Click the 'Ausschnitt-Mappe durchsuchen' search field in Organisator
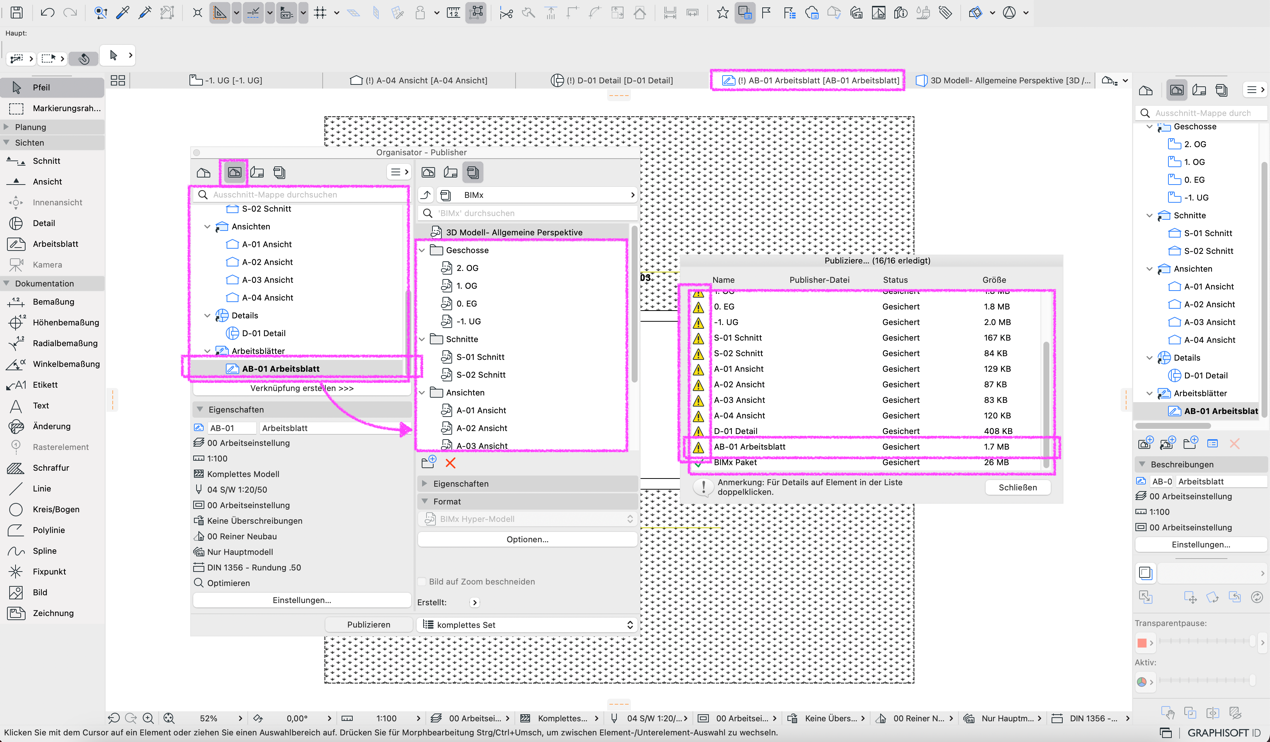This screenshot has width=1270, height=742. (x=302, y=195)
